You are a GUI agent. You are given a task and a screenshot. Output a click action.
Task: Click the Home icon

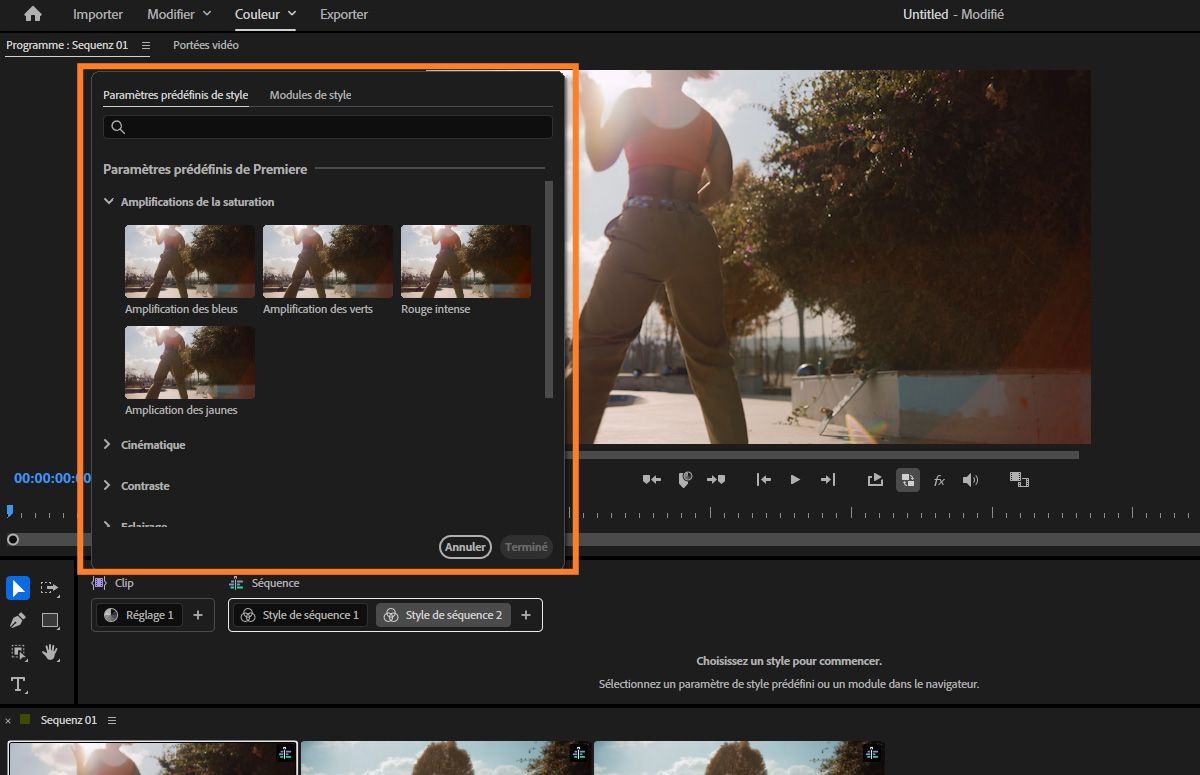click(x=33, y=14)
